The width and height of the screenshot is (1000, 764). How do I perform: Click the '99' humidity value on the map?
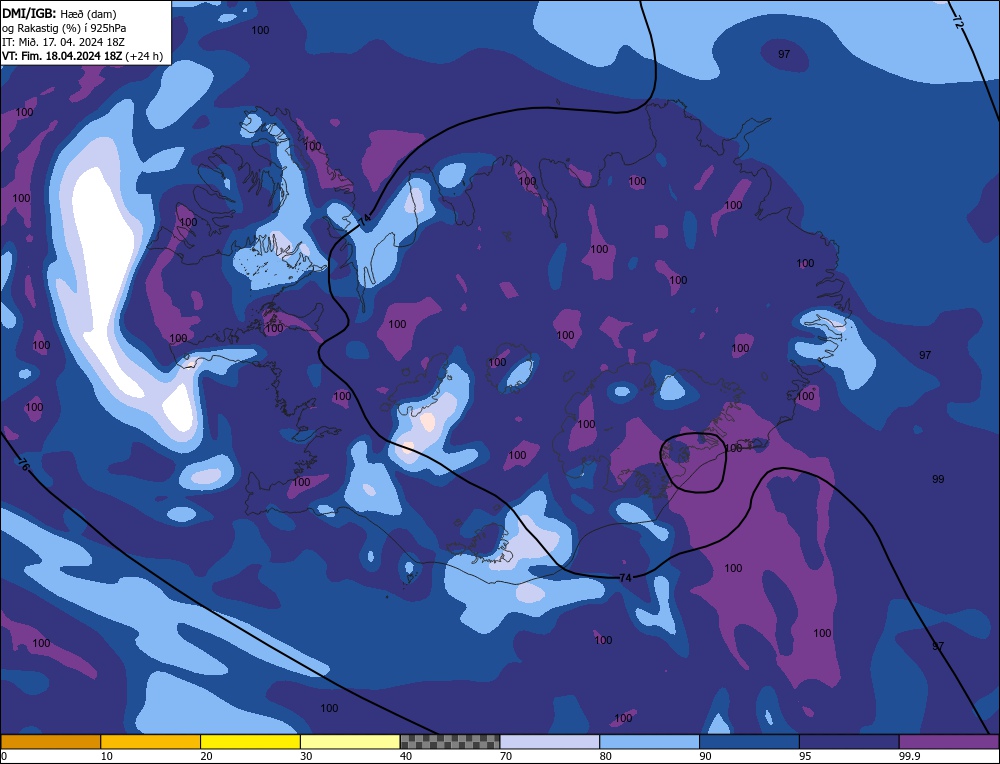tap(938, 479)
